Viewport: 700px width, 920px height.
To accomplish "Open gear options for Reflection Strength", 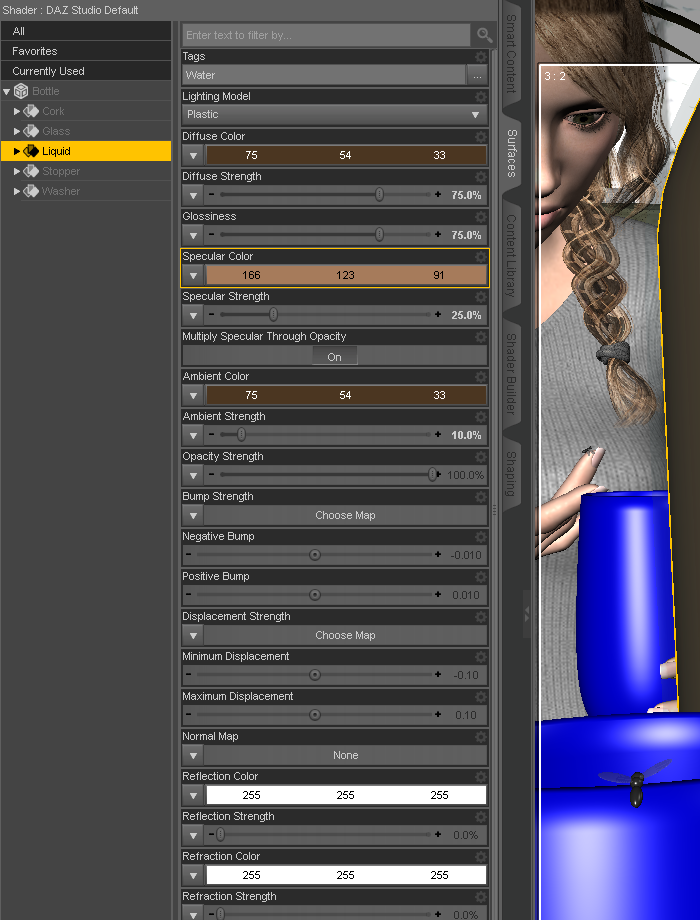I will [481, 816].
